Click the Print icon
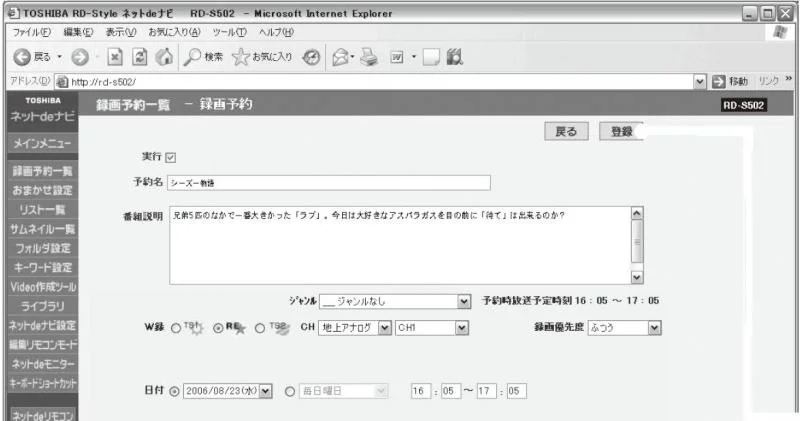The height and width of the screenshot is (421, 800). pyautogui.click(x=369, y=57)
